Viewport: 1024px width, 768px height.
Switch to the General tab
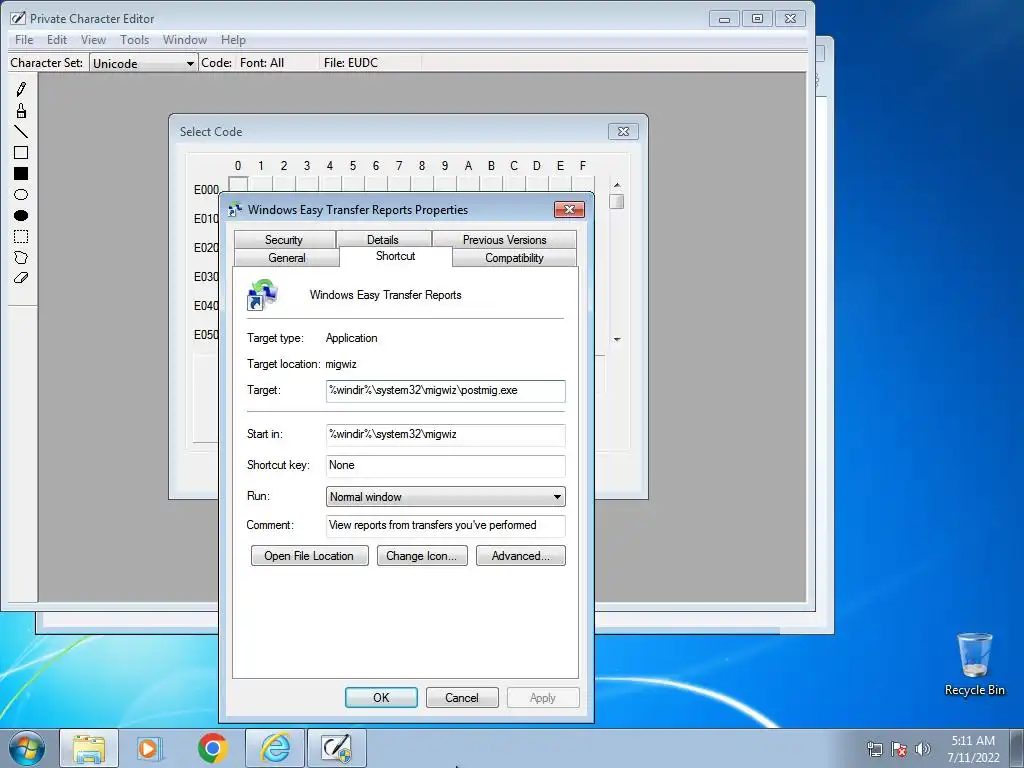[x=287, y=258]
